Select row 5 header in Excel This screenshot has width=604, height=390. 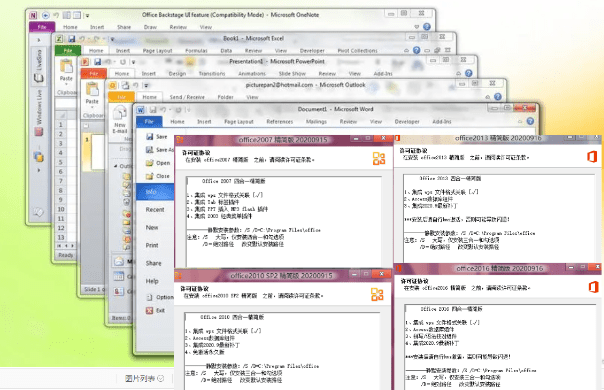60,162
